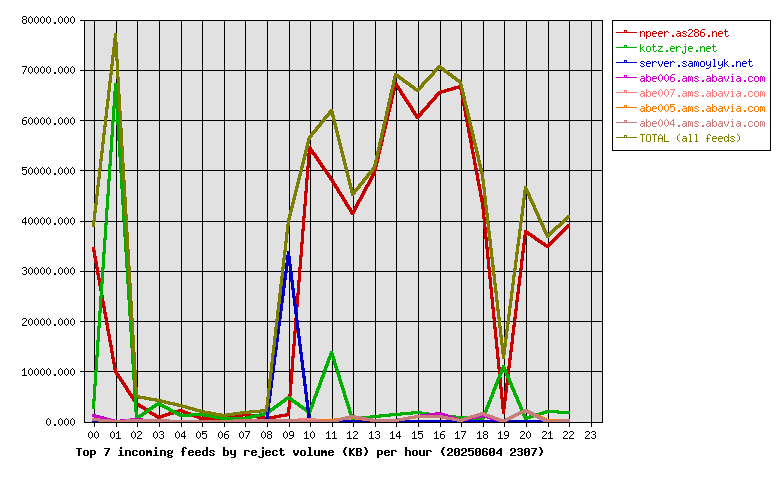
Task: Click the 20000.000 y-axis label
Action: click(x=48, y=322)
